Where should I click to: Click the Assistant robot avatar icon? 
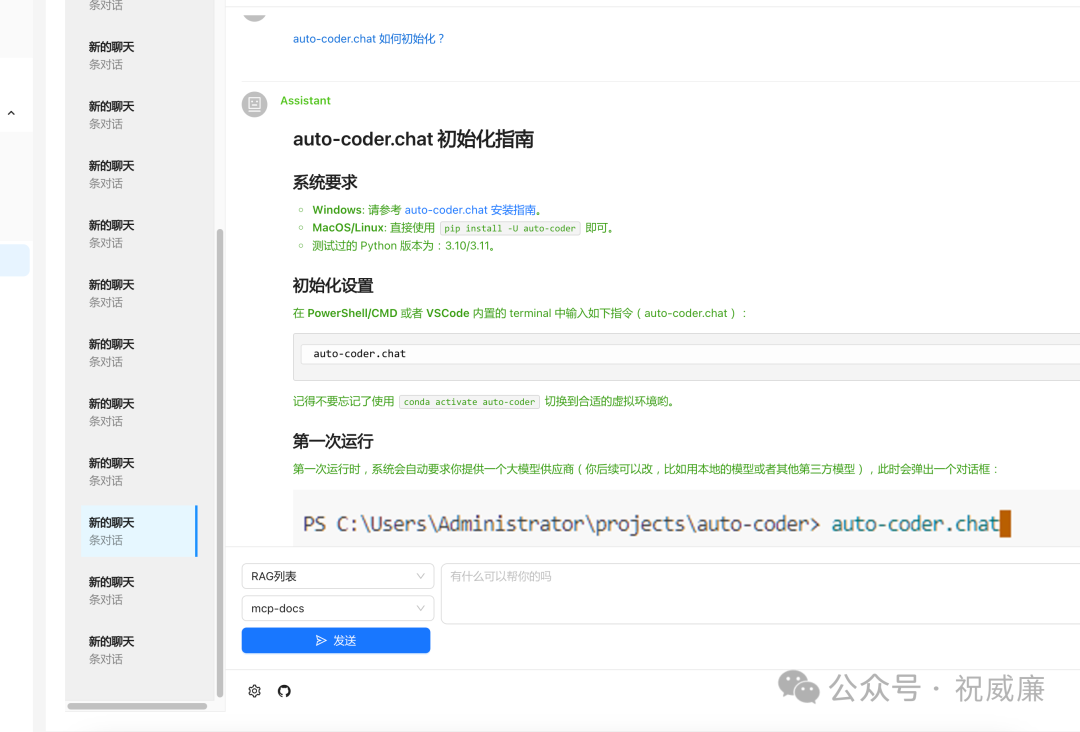254,104
